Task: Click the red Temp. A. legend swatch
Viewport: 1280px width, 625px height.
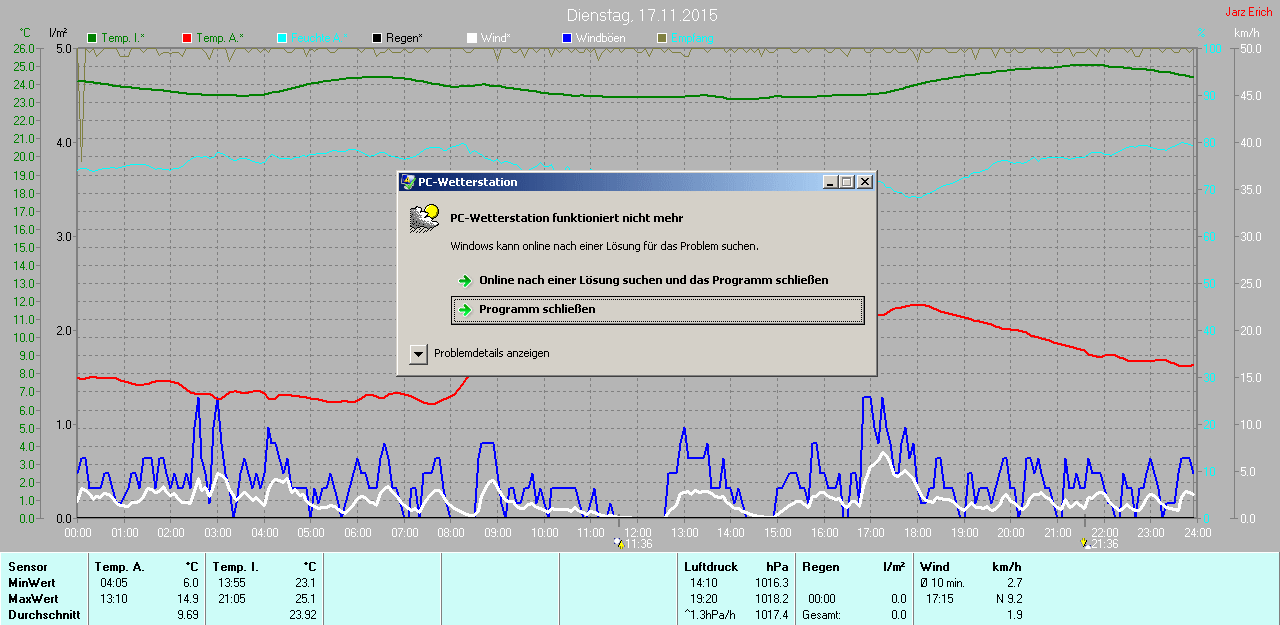Action: click(187, 38)
